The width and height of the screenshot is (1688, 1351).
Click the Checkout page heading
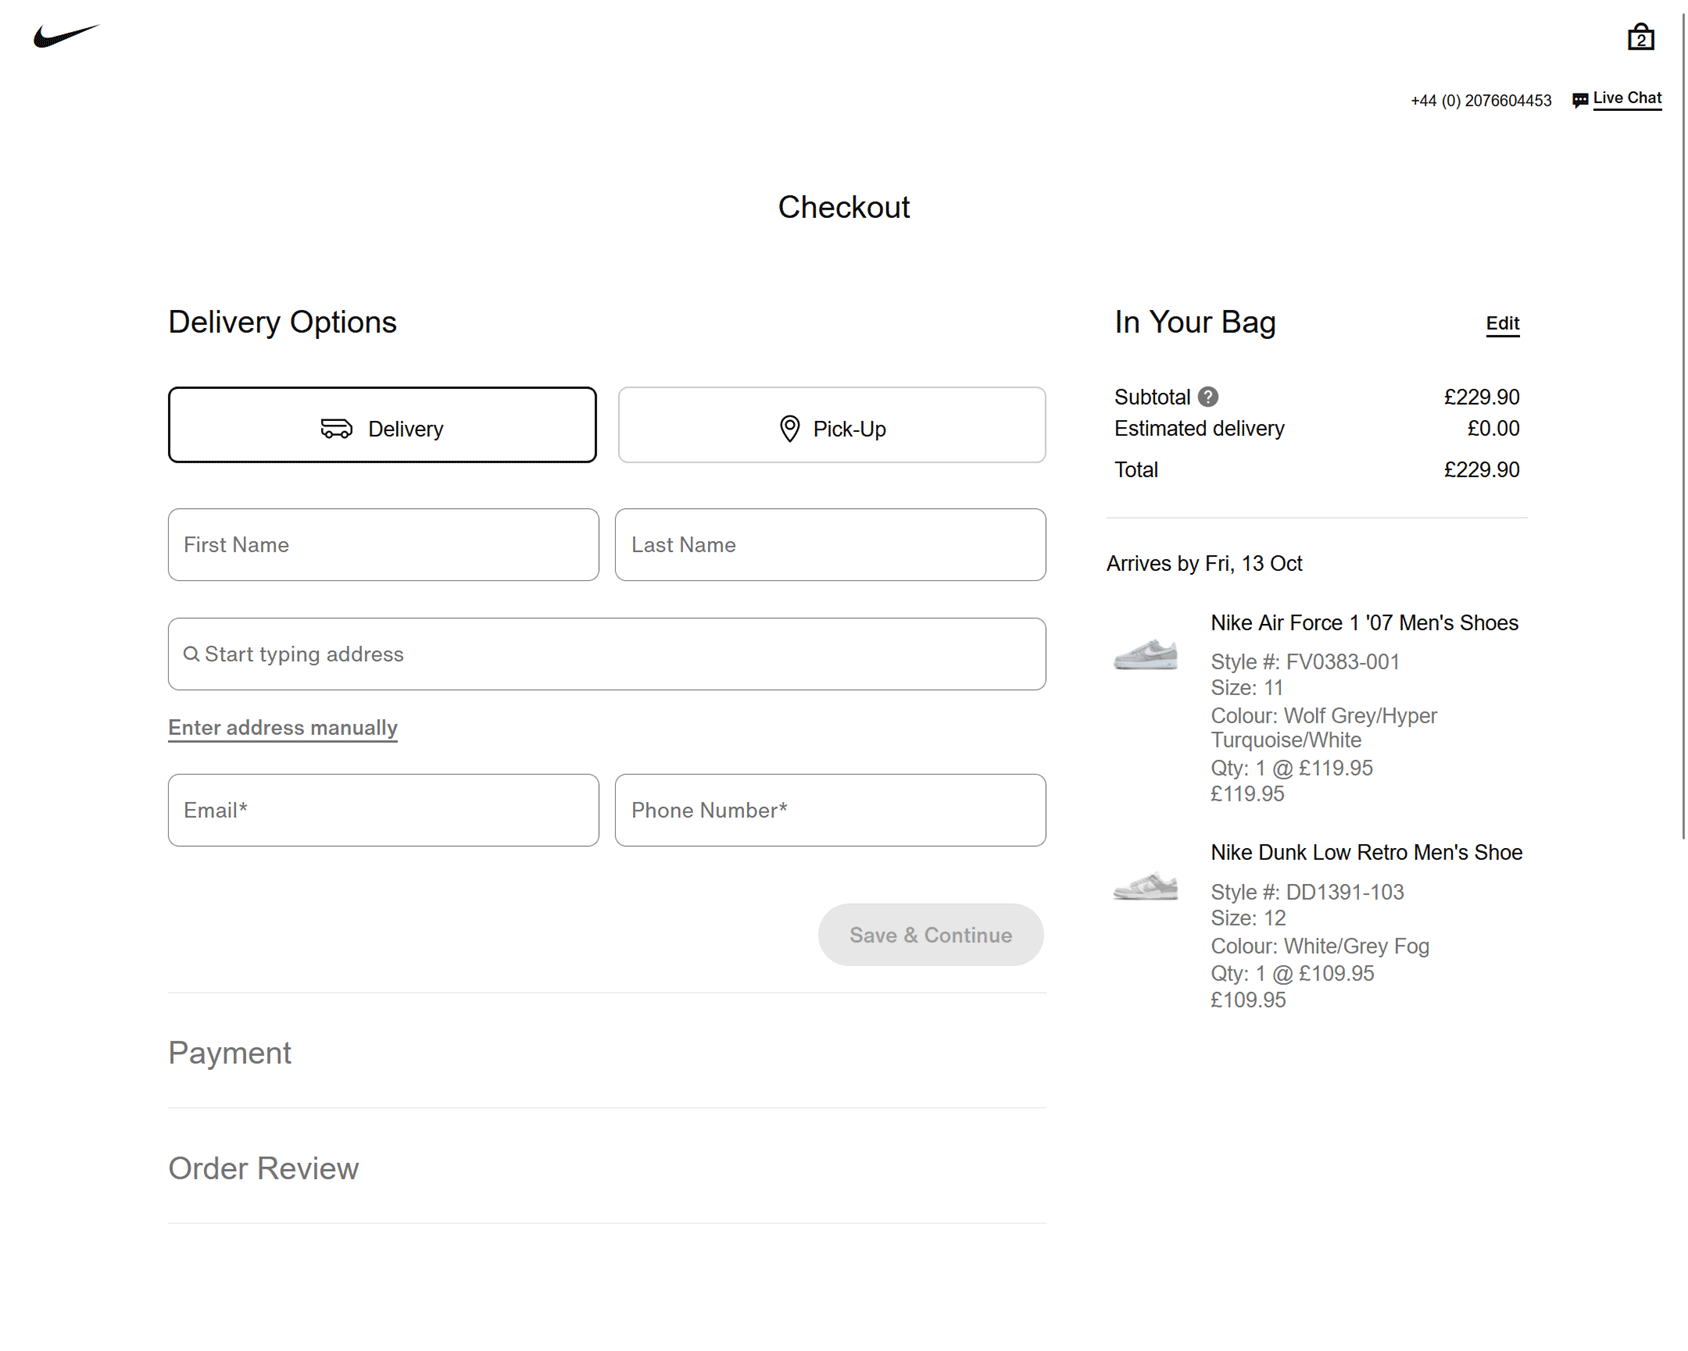coord(844,207)
